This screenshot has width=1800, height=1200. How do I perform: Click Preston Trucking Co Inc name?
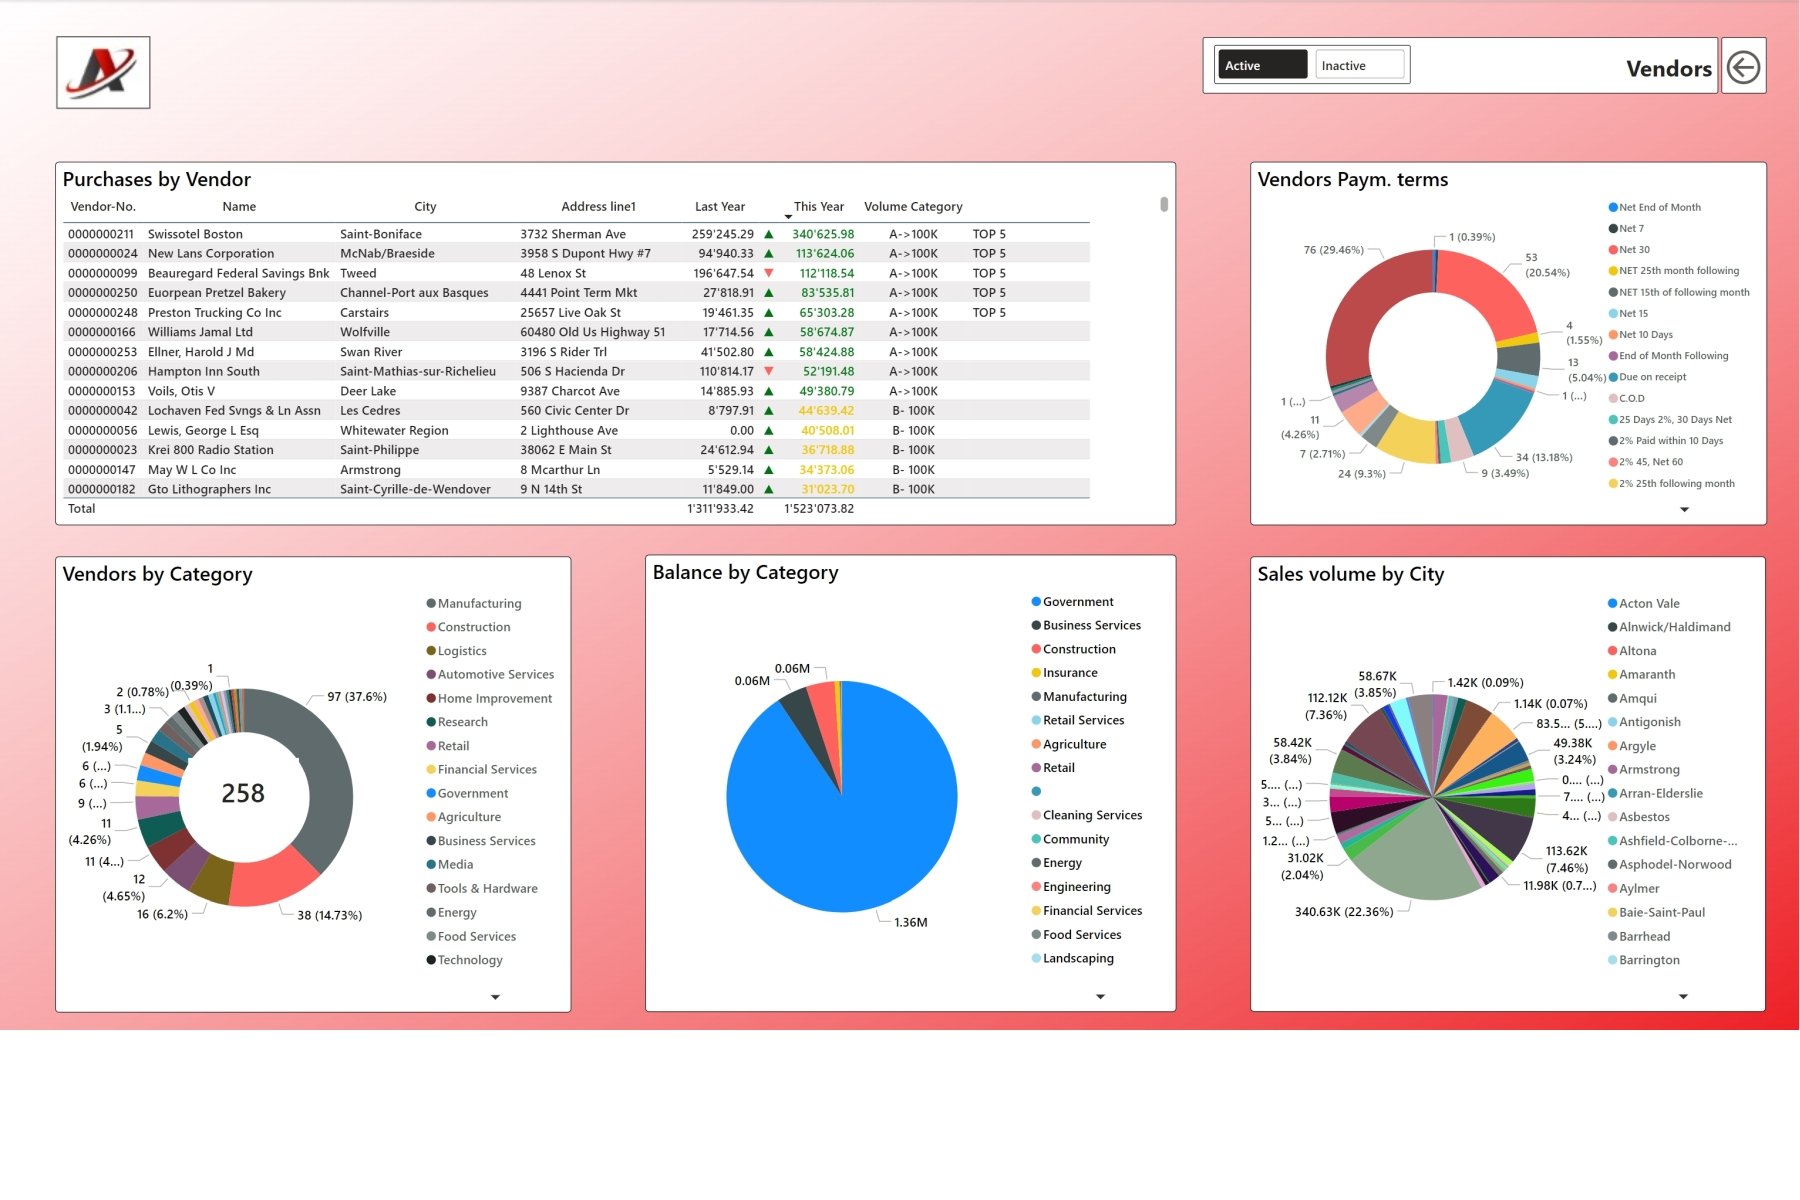point(215,312)
